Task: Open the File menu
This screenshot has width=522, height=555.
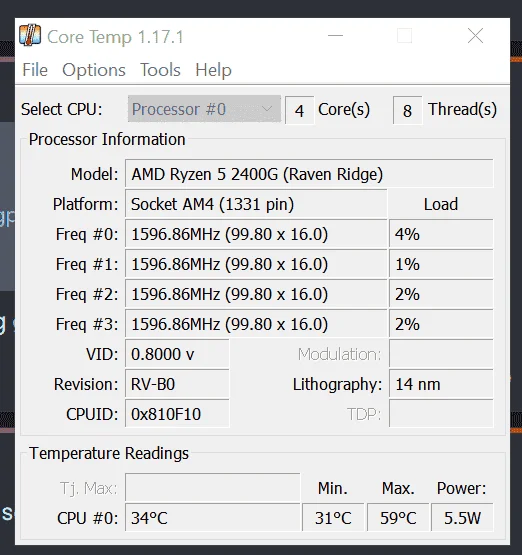Action: pyautogui.click(x=35, y=70)
